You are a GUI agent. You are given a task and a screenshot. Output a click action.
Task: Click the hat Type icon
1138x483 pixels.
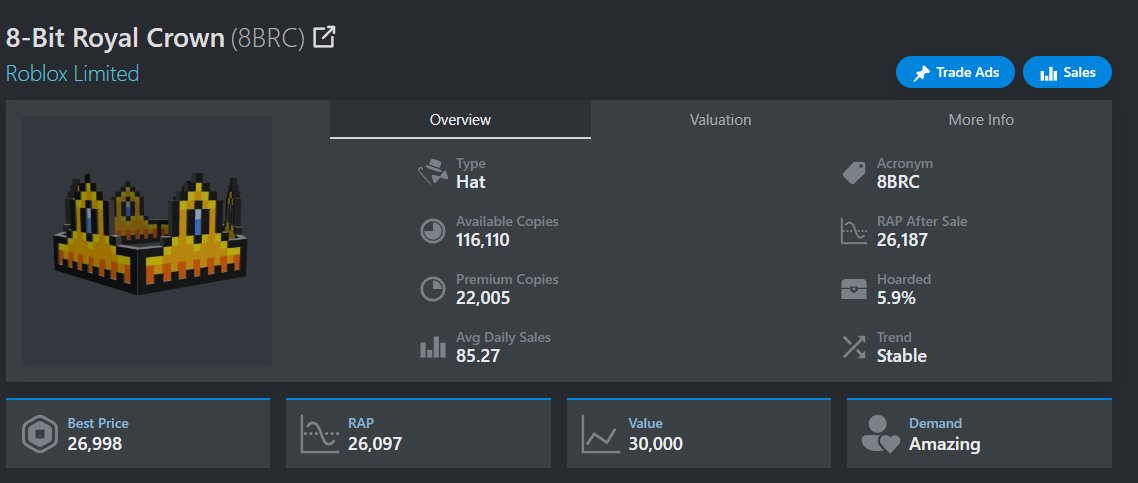pos(432,173)
